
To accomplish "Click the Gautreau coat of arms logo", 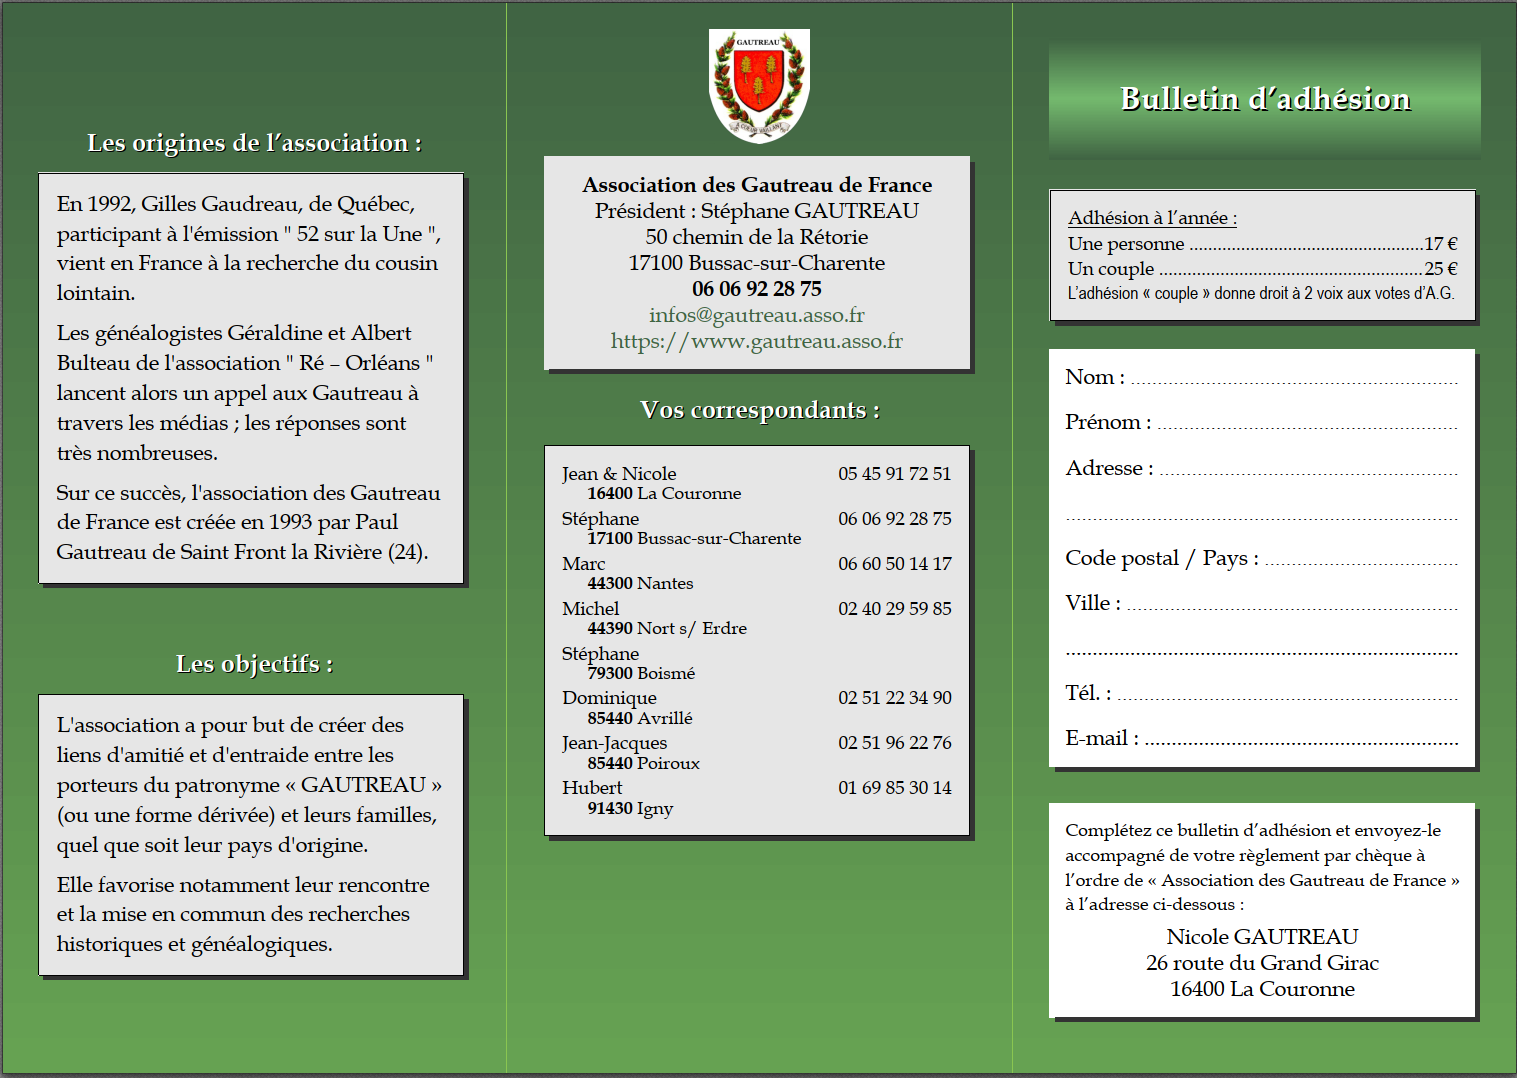I will click(x=759, y=86).
